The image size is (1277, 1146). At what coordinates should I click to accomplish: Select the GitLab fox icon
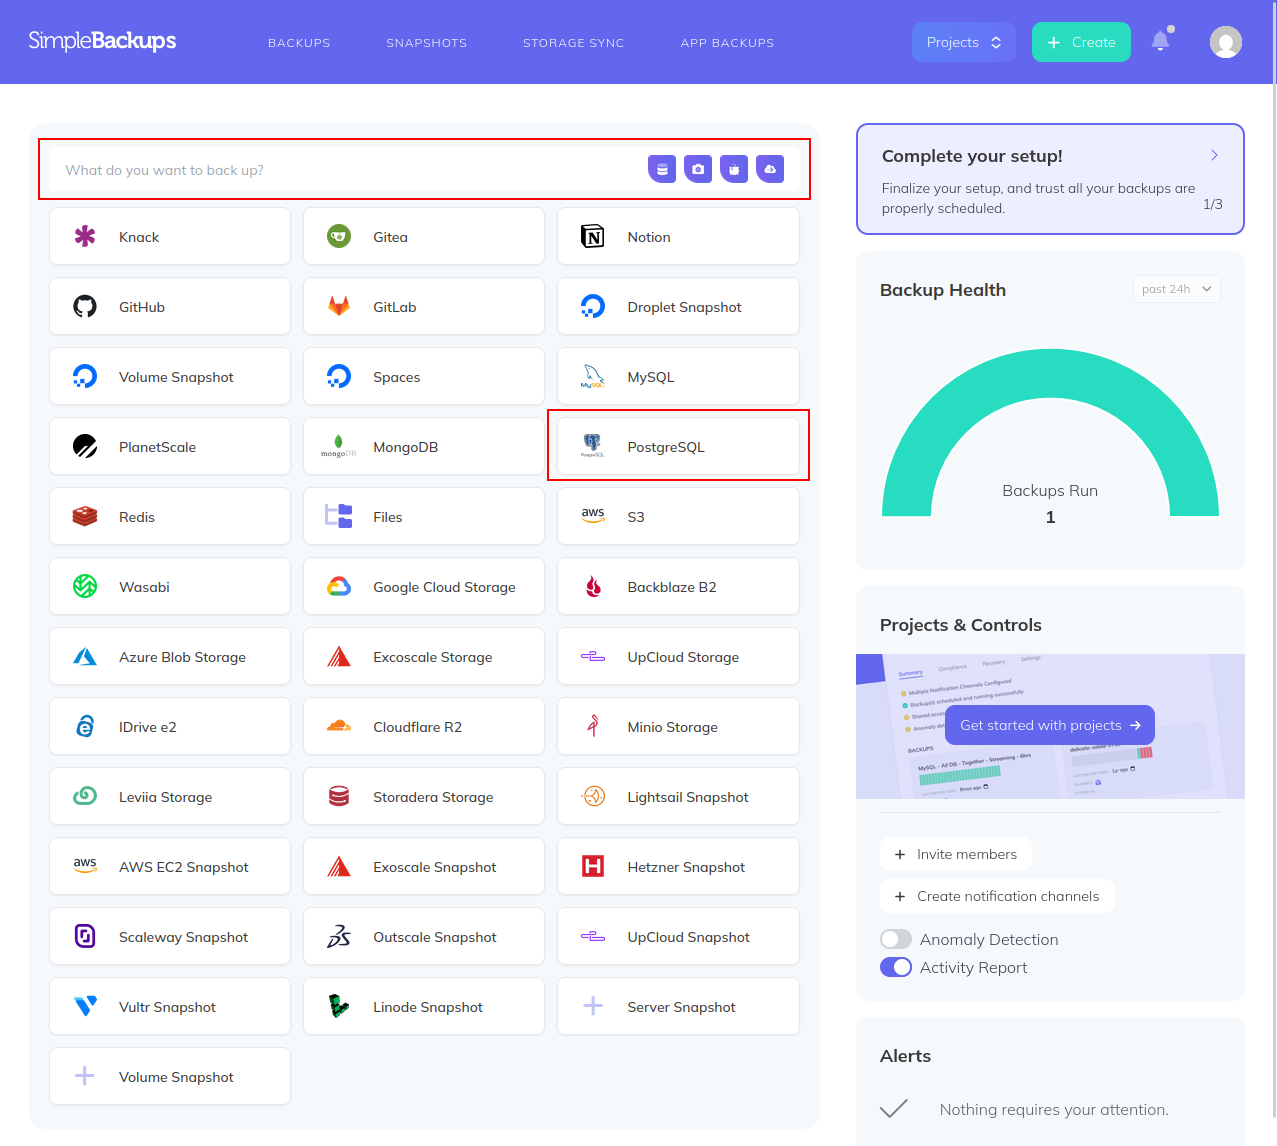(339, 307)
